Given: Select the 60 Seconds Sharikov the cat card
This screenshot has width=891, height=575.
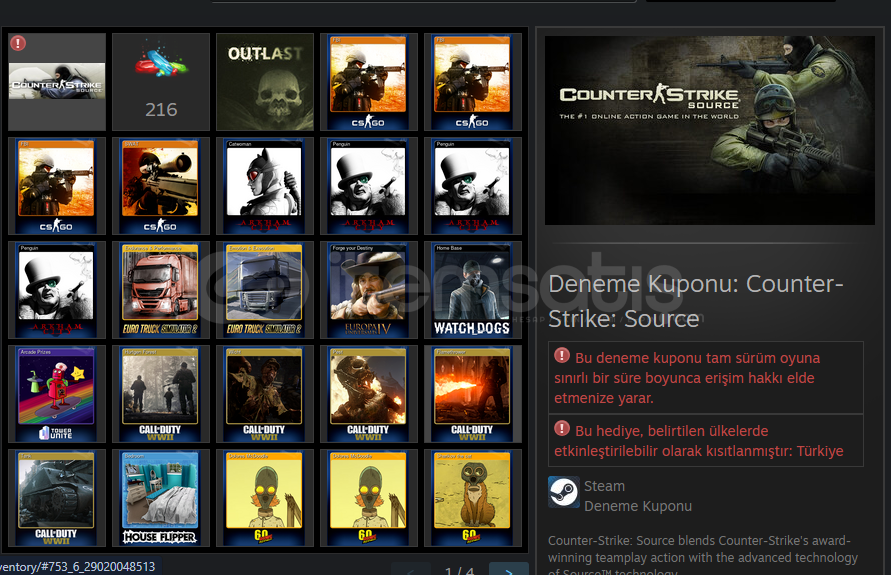Looking at the screenshot, I should point(473,498).
